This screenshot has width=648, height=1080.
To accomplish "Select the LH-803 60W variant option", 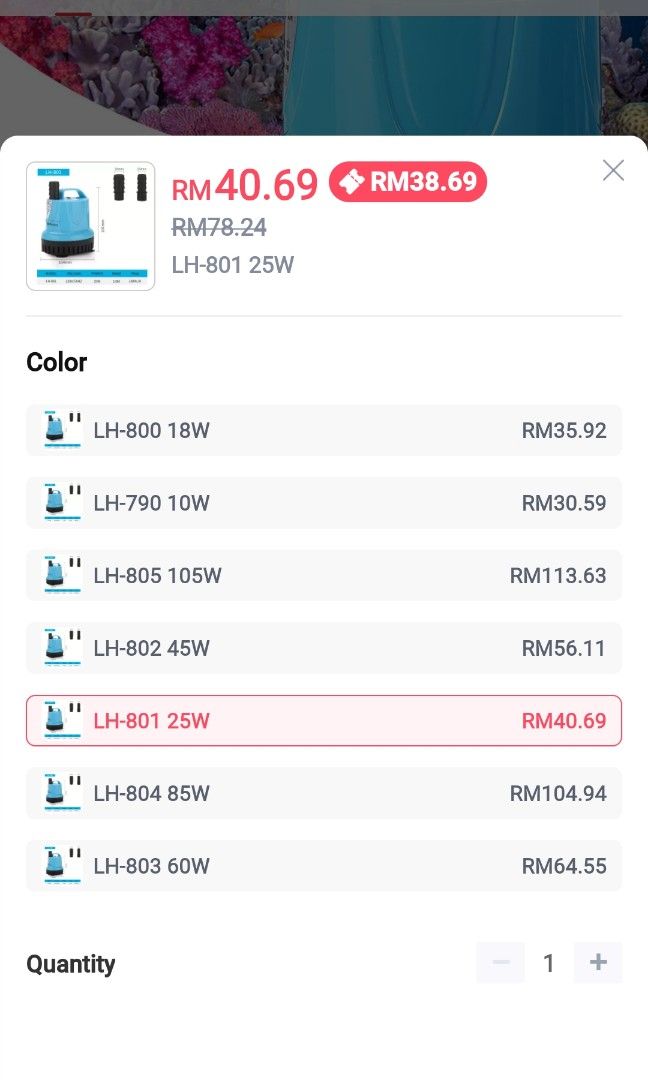I will [324, 865].
